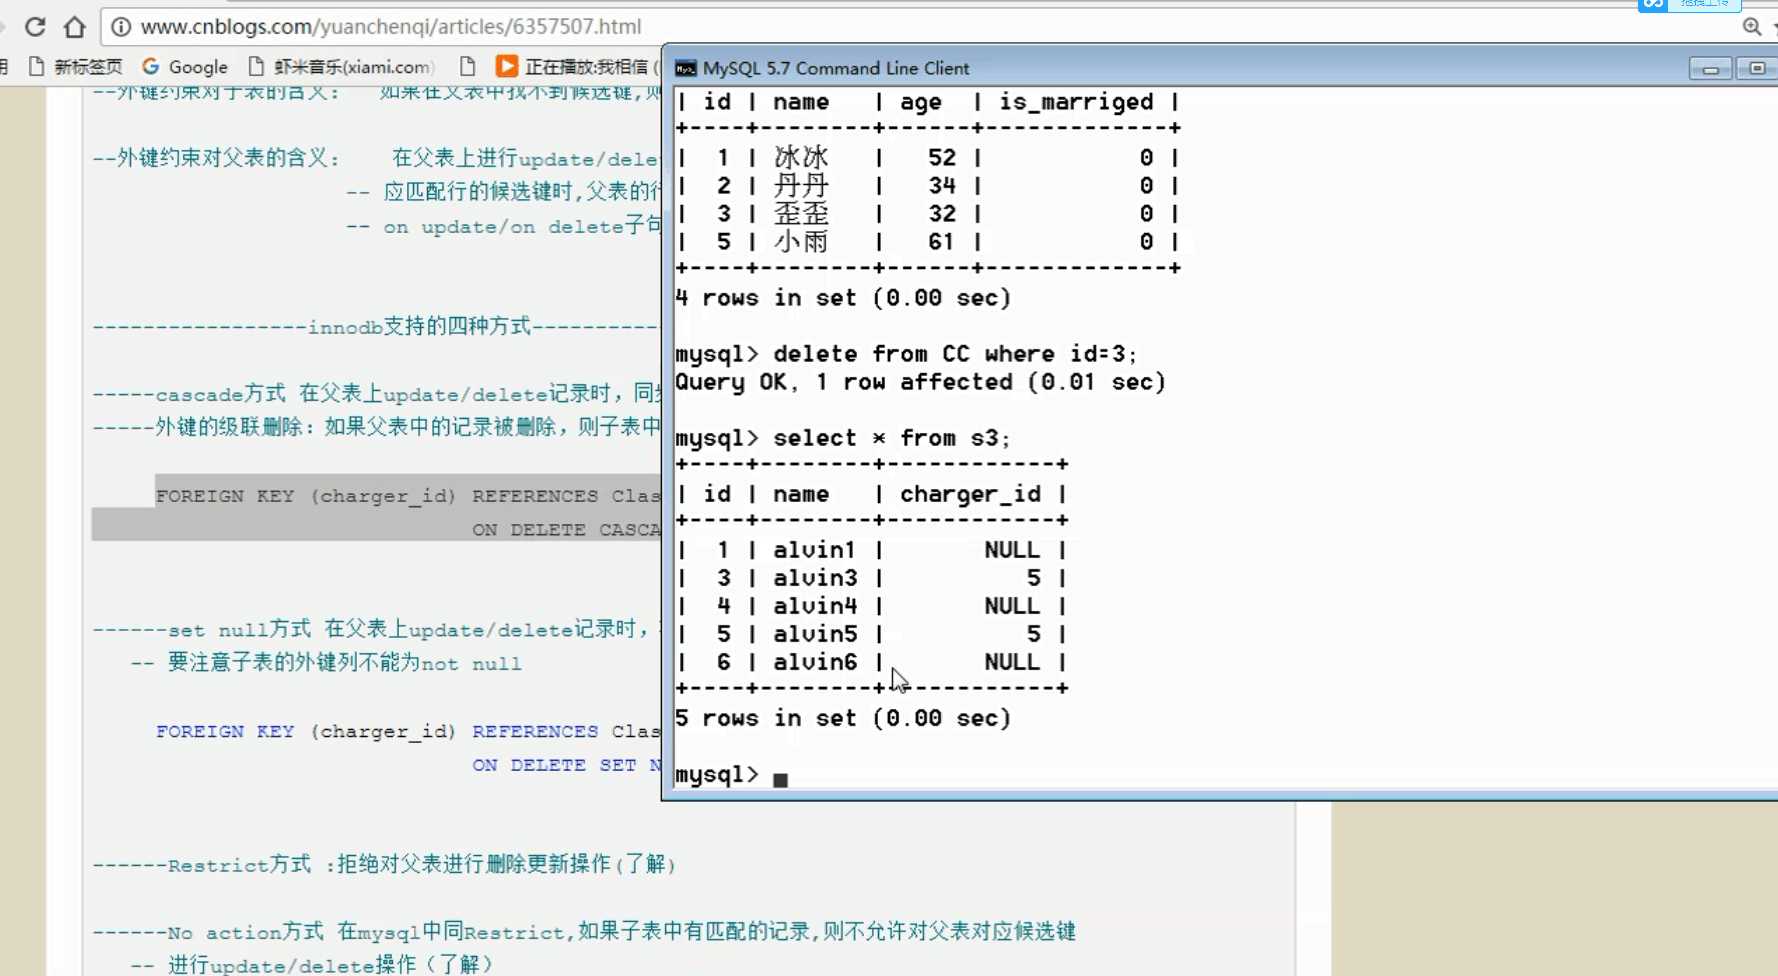Click the cnblogs URL in address bar
1778x976 pixels.
[391, 27]
